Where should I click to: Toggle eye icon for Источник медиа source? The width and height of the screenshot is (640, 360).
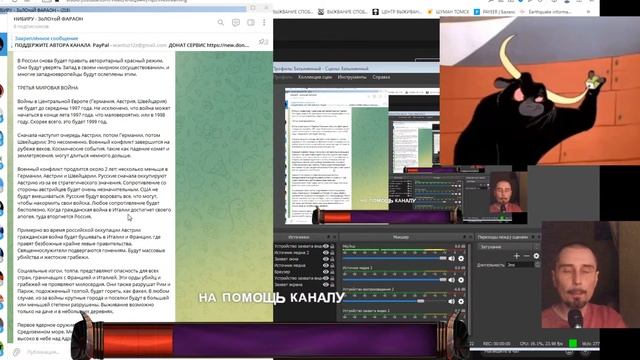click(x=326, y=265)
